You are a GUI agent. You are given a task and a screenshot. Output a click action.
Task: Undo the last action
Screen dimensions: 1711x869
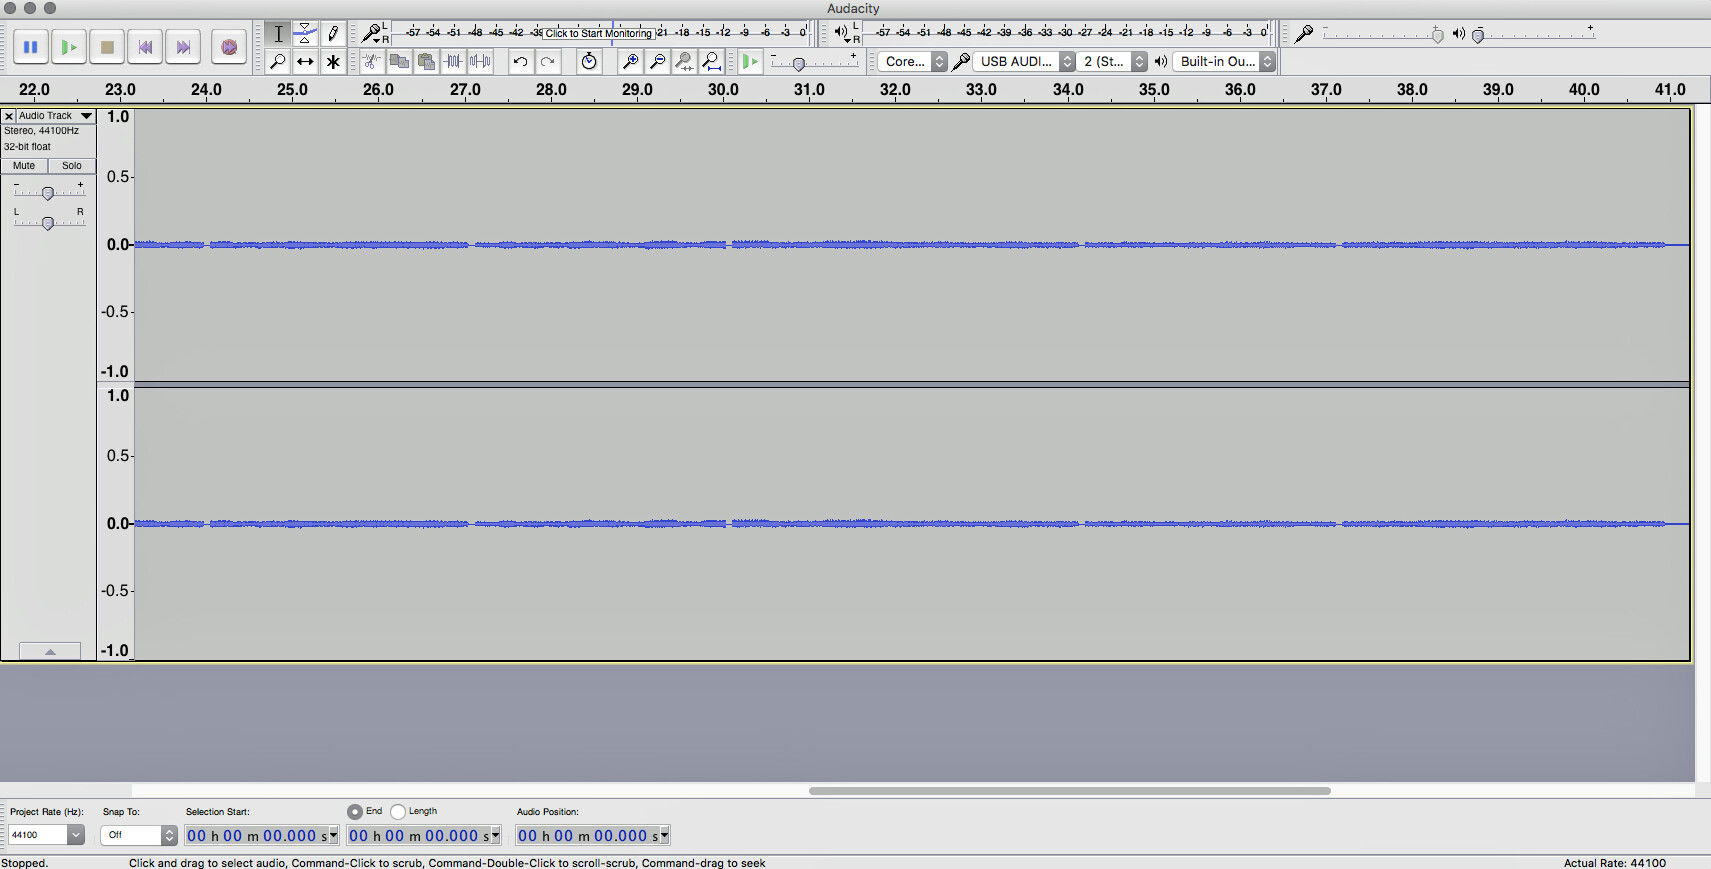pos(520,62)
